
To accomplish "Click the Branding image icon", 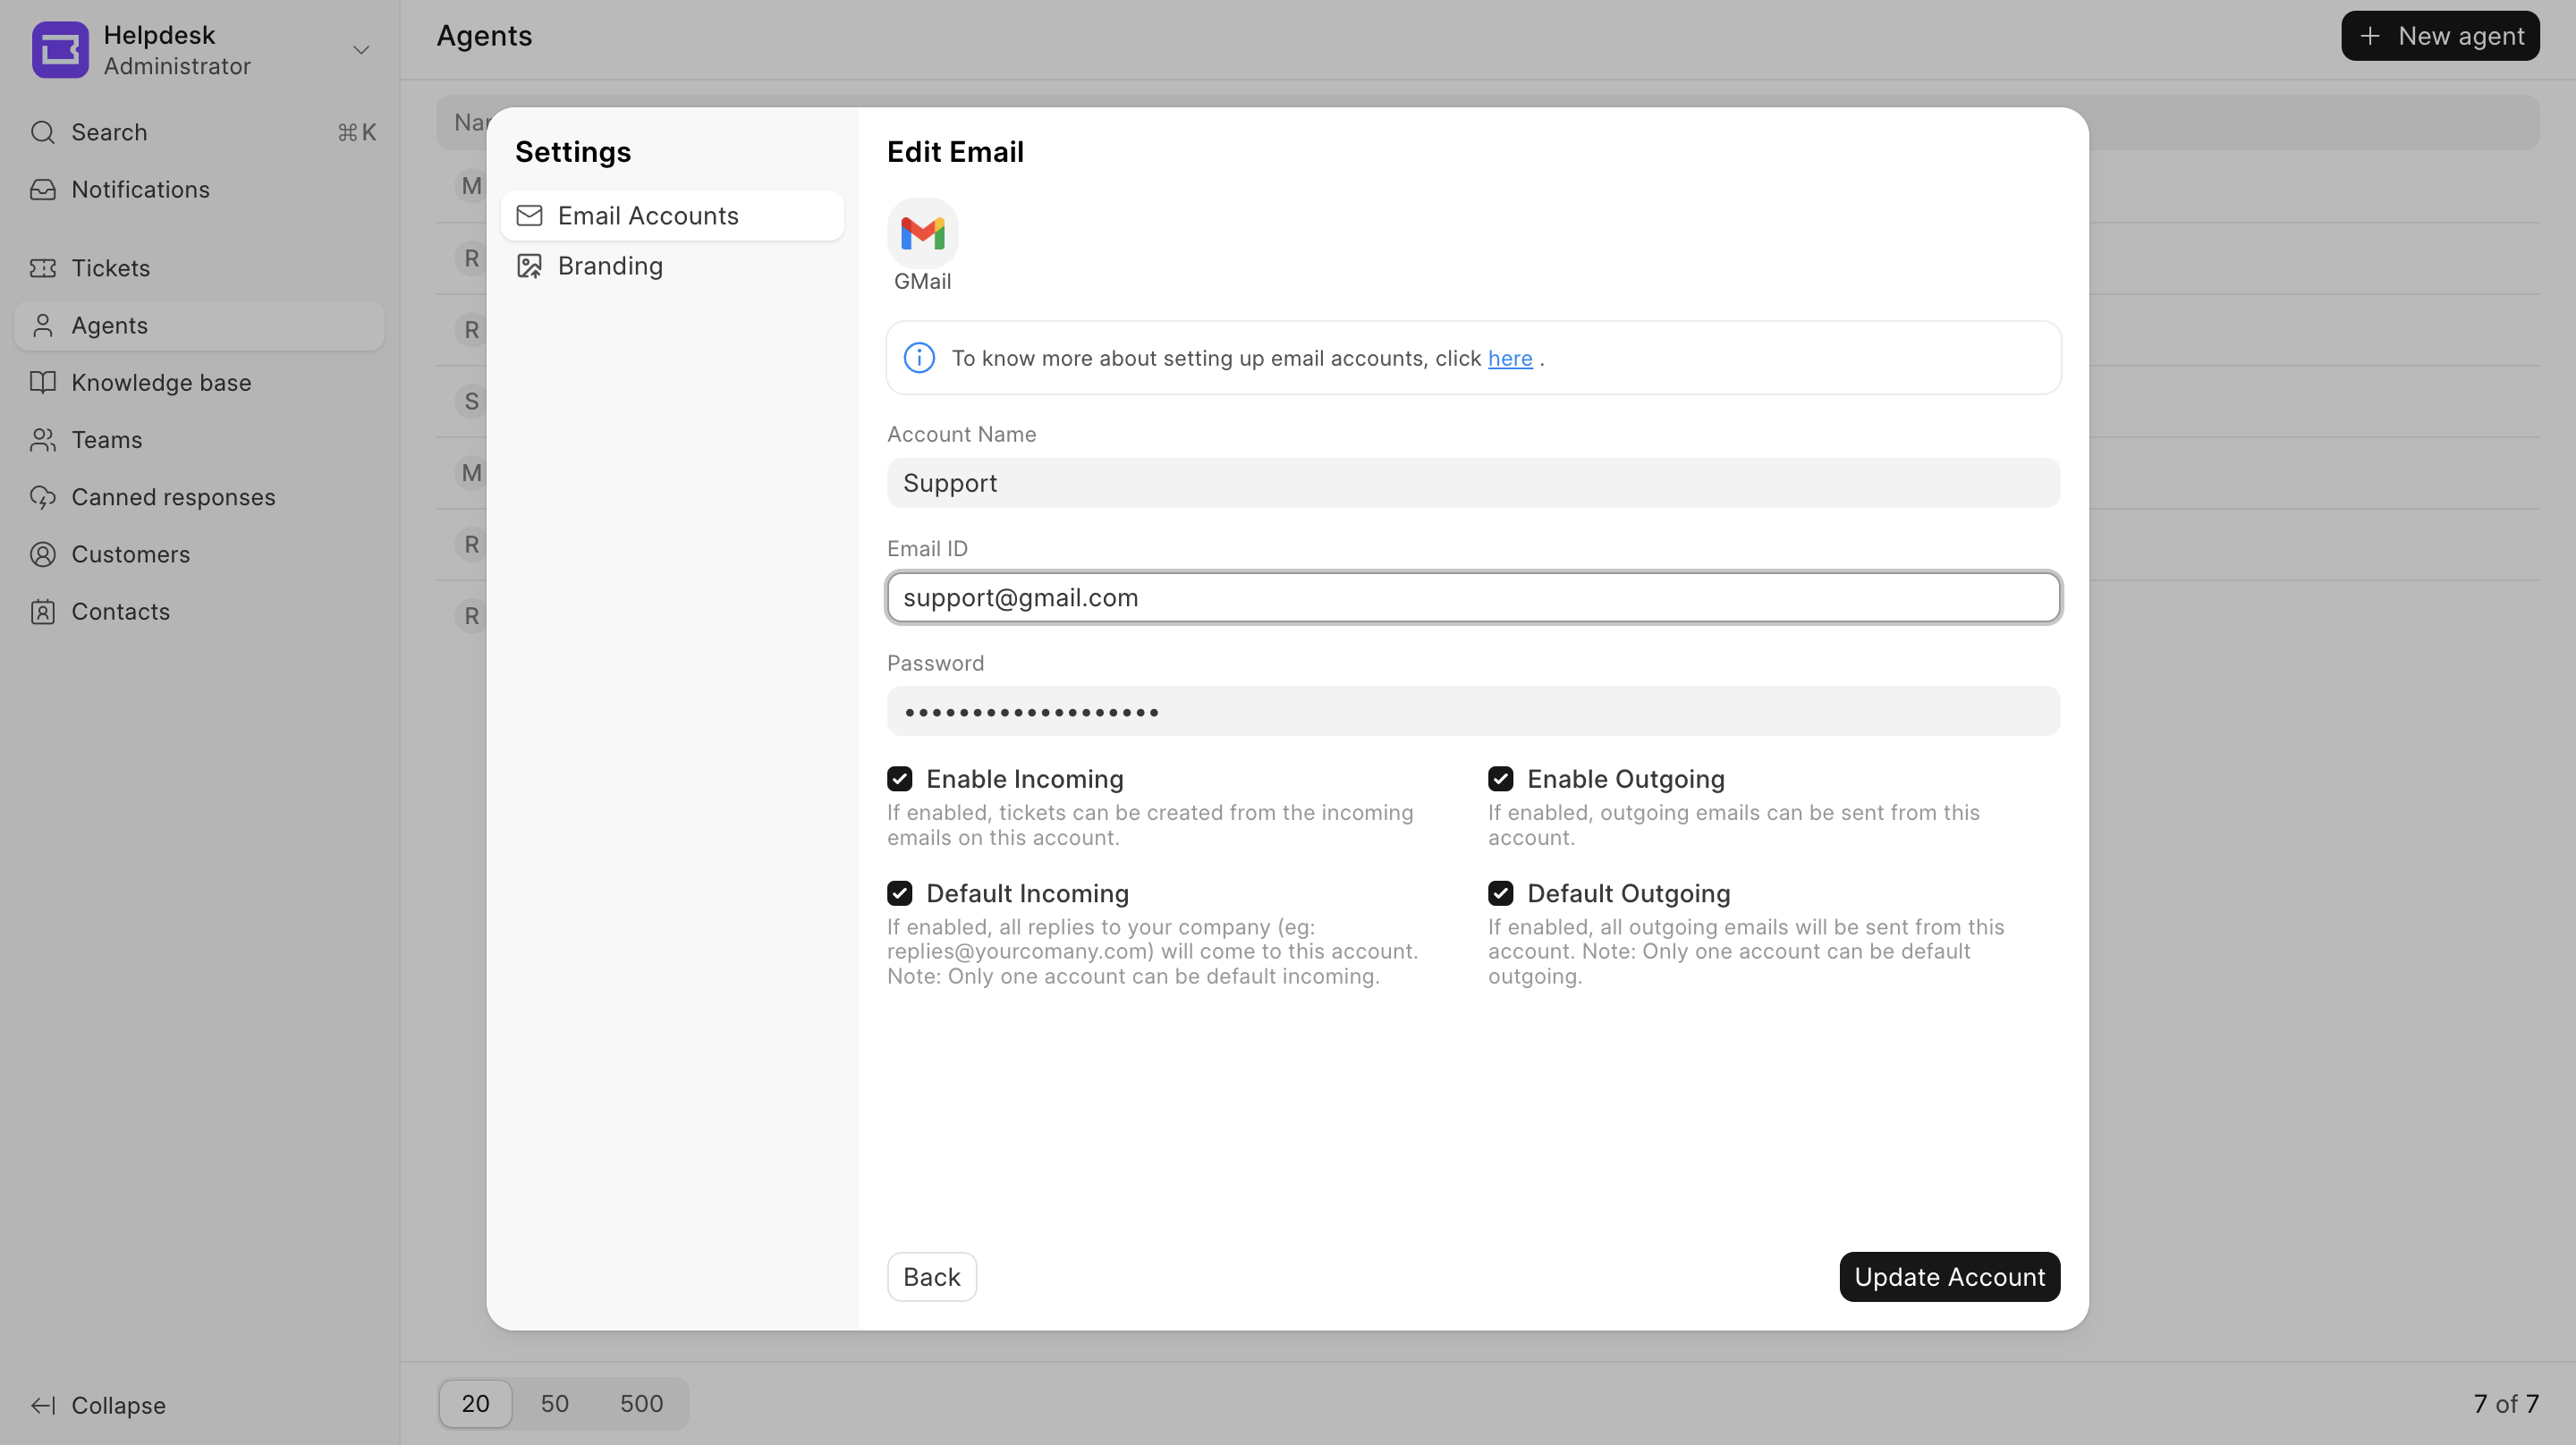I will pyautogui.click(x=529, y=266).
